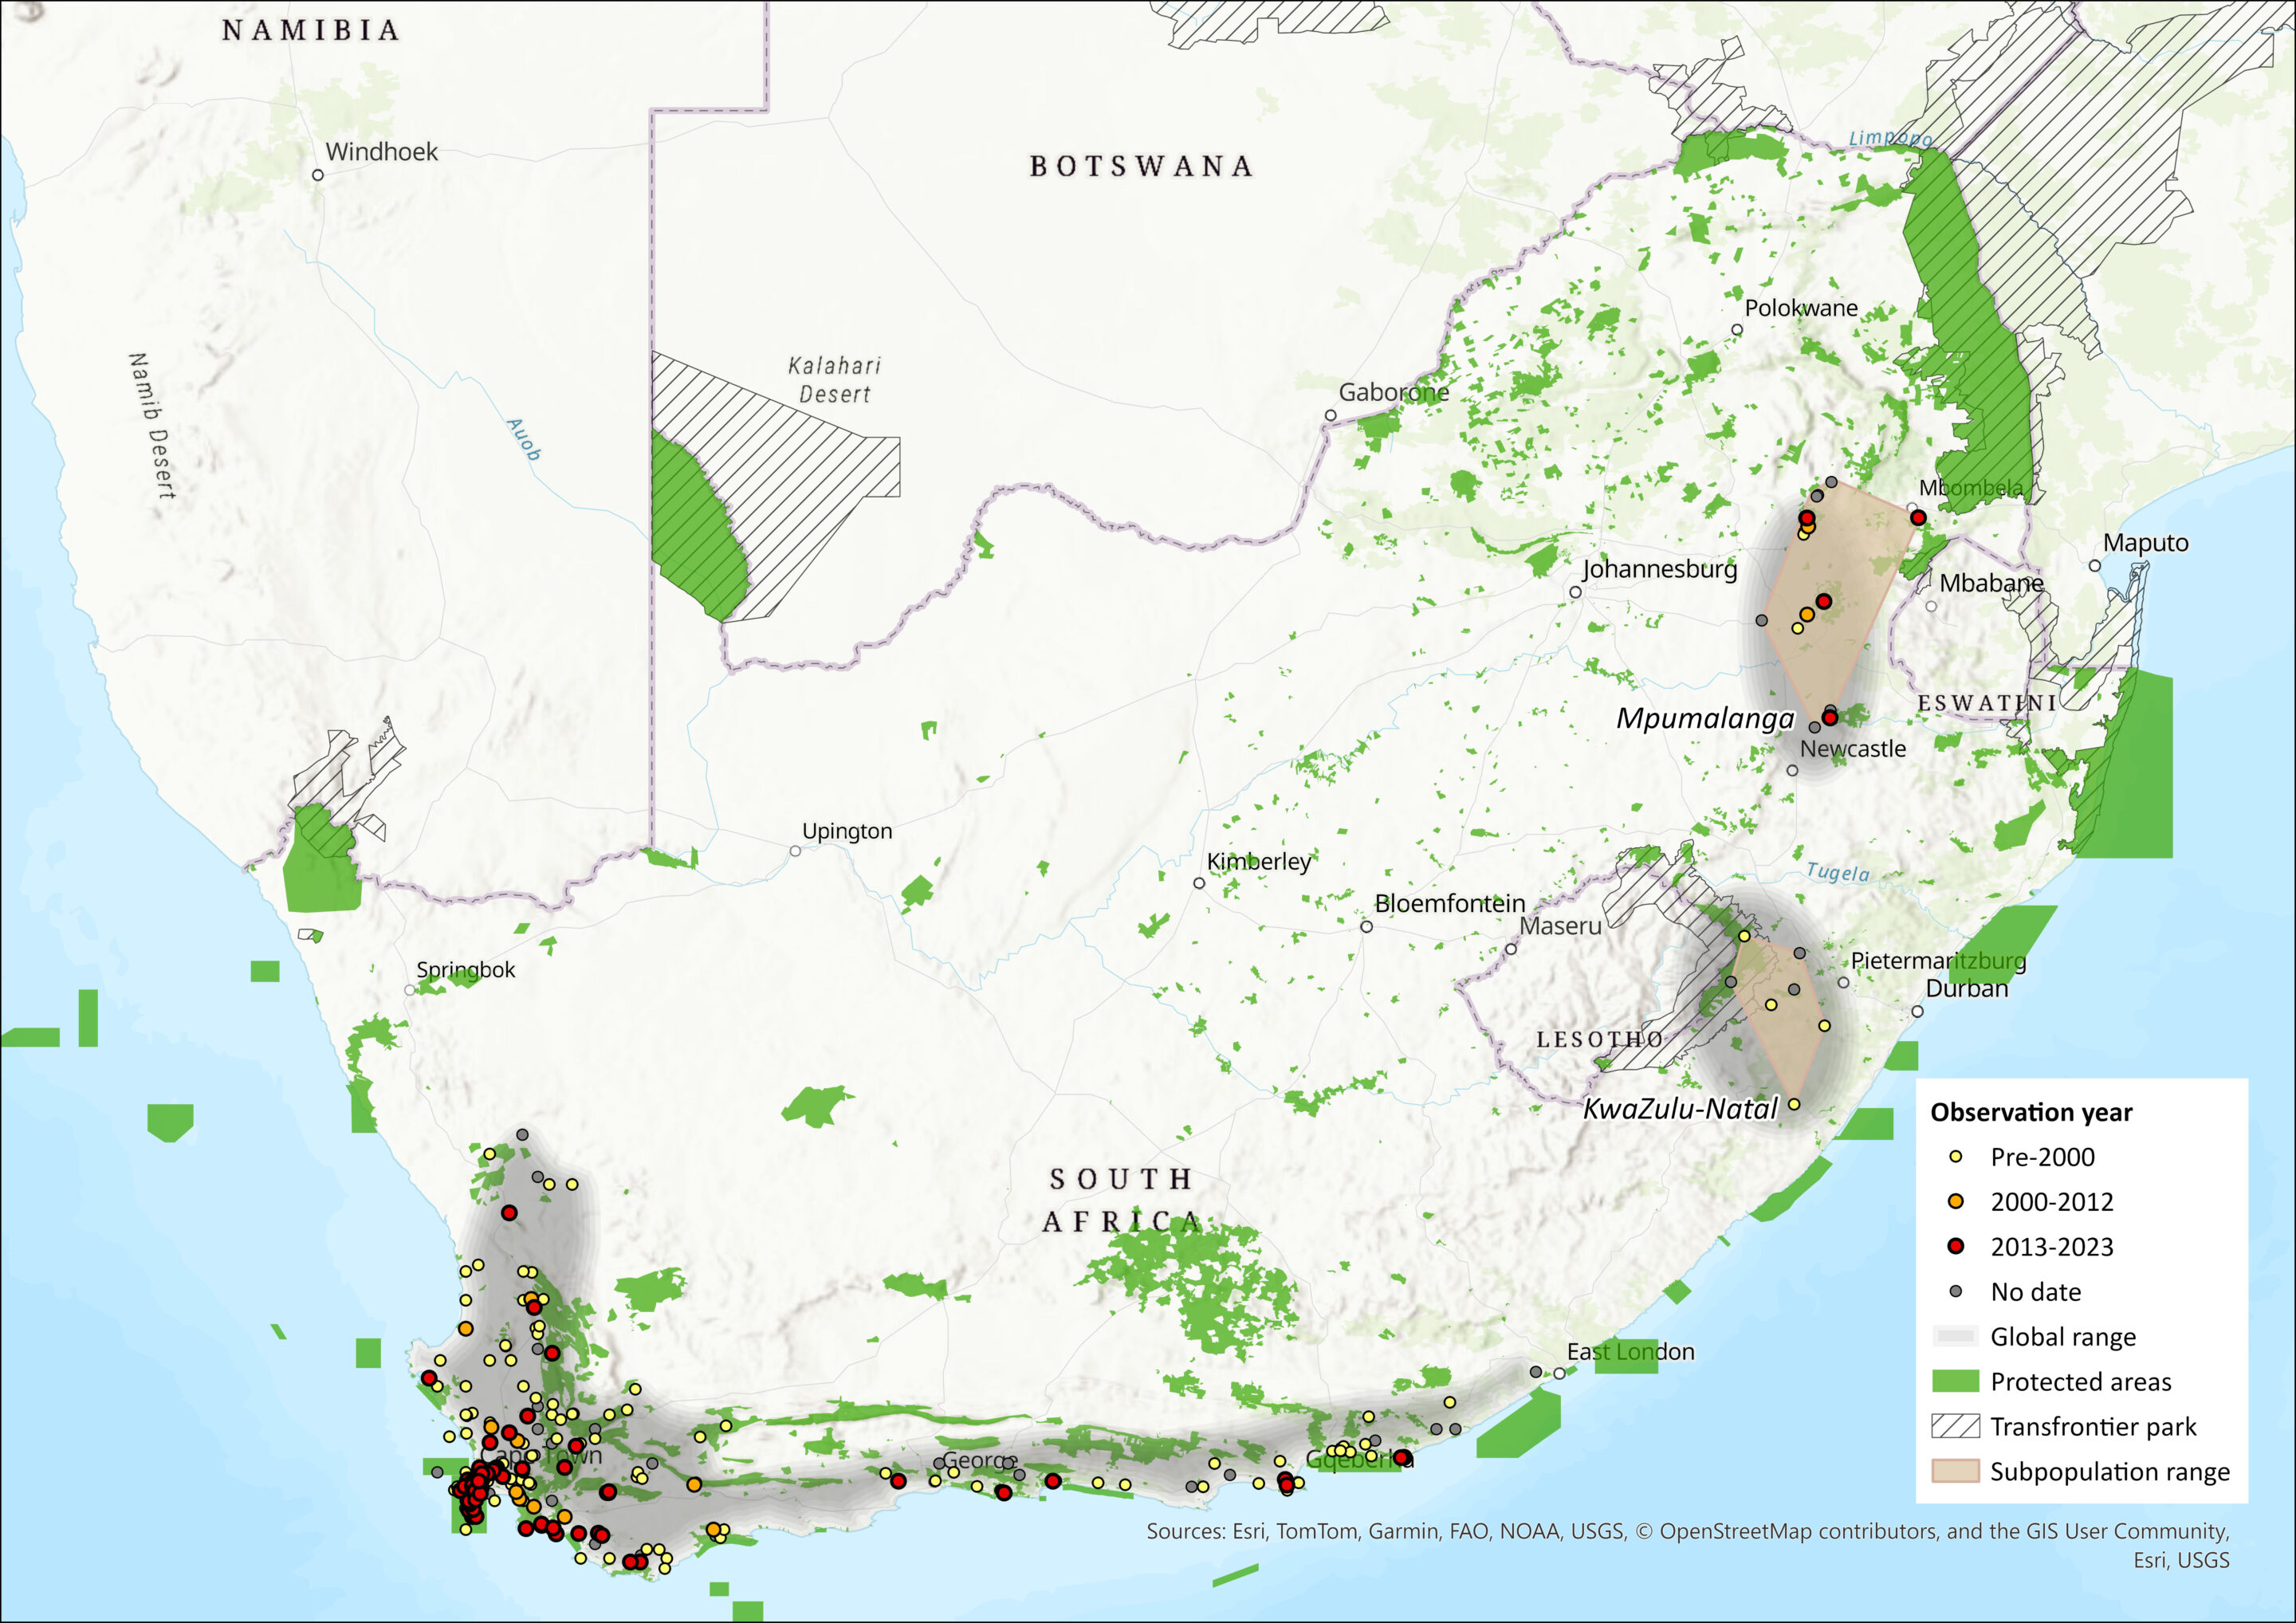Click the Windhoek city marker circle
Screen dimensions: 2296x1623
click(318, 175)
